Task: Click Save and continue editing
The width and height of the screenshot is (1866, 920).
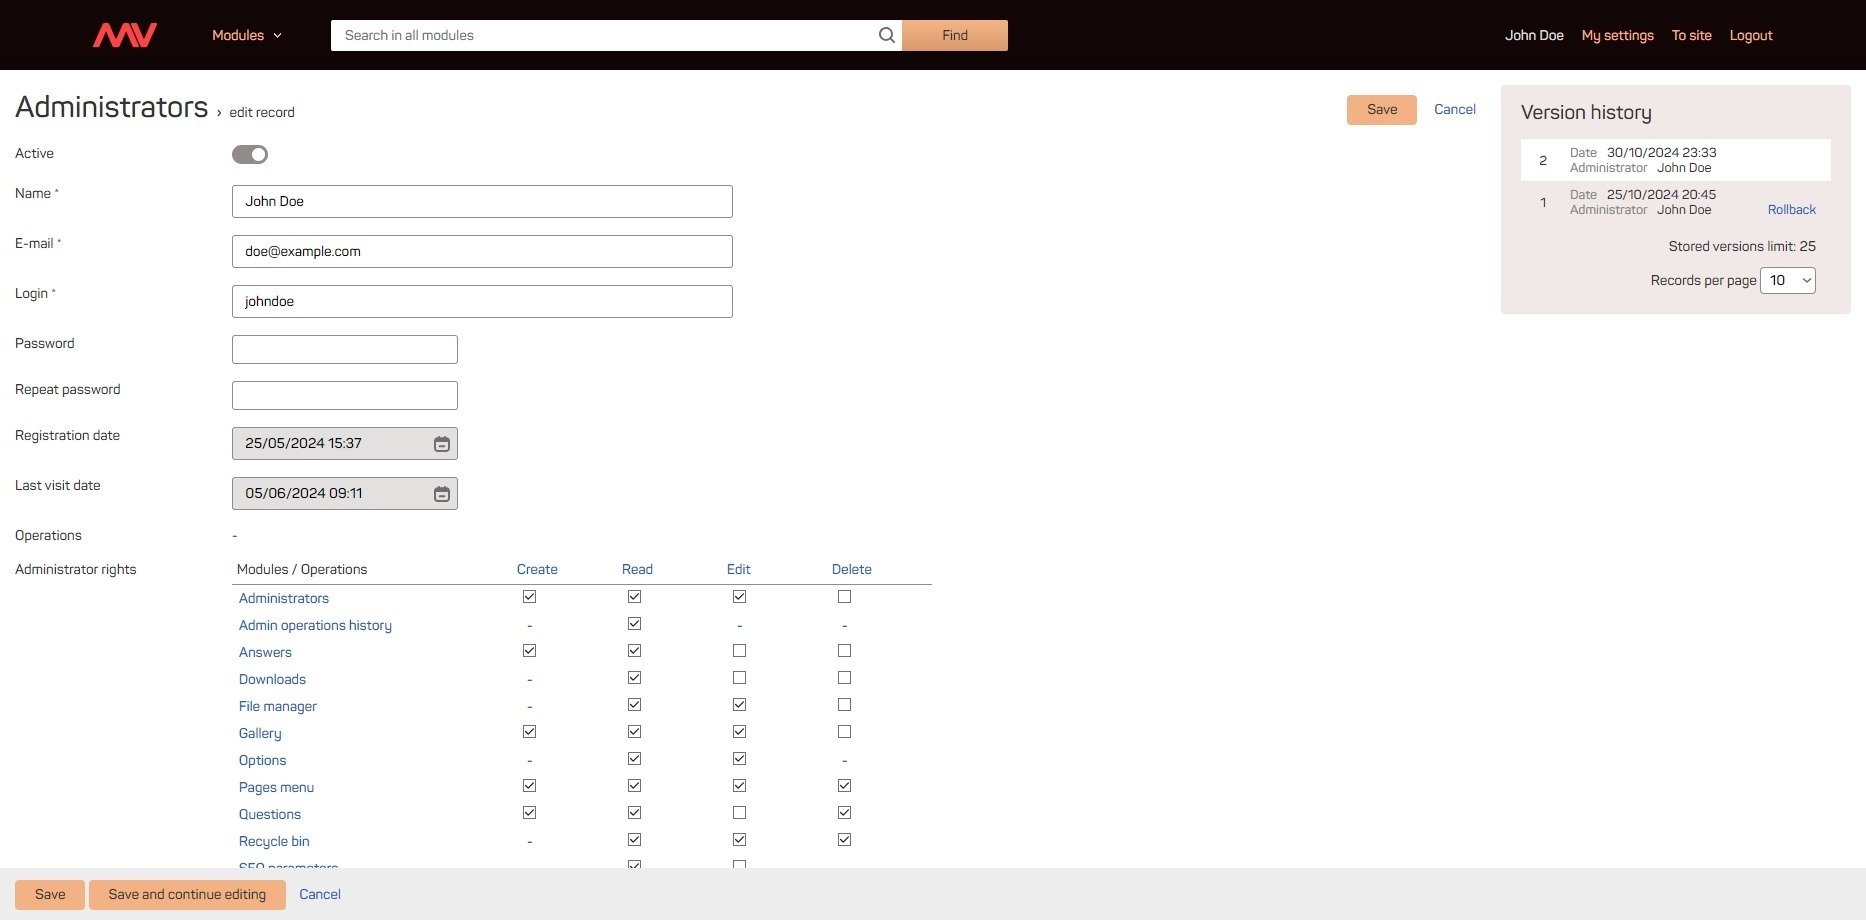Action: [x=187, y=894]
